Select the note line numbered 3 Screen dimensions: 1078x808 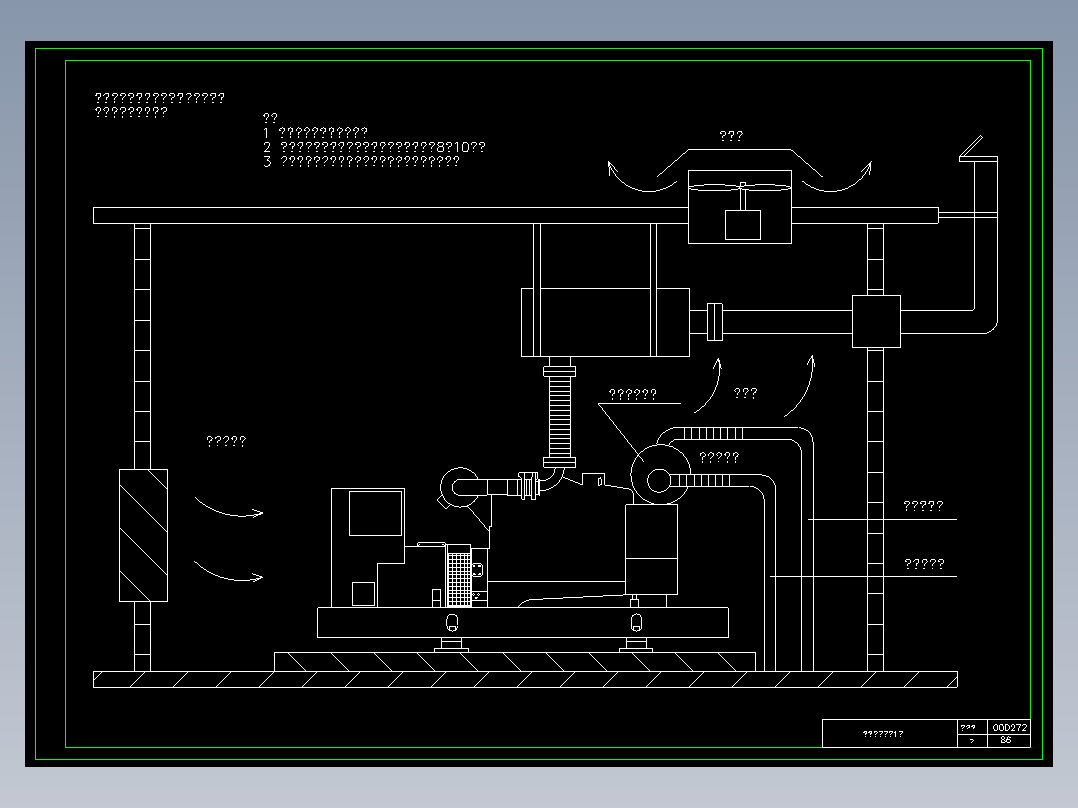[362, 162]
